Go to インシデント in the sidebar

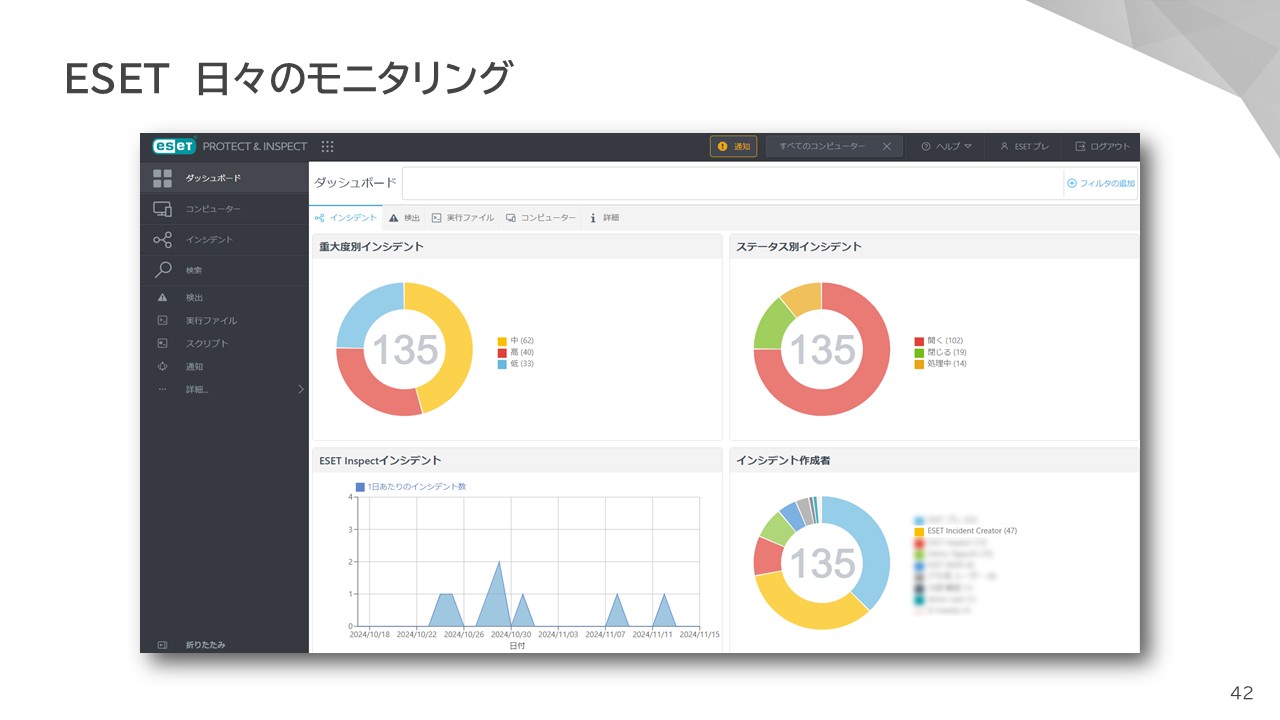coord(224,240)
